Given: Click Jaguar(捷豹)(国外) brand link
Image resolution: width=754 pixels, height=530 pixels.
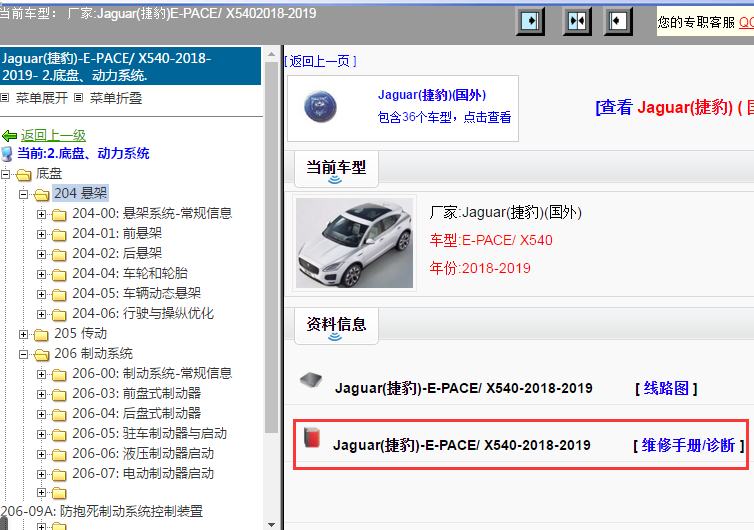Looking at the screenshot, I should 432,95.
